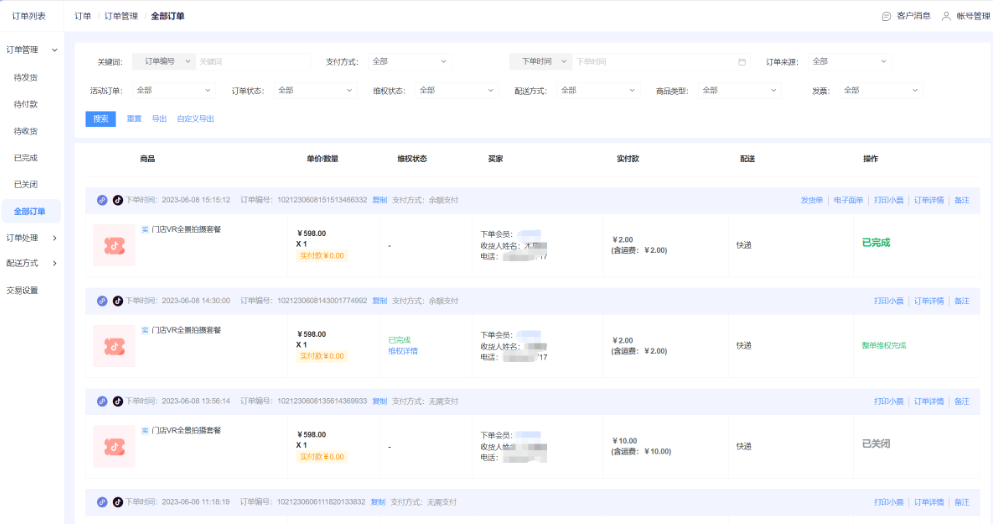The width and height of the screenshot is (993, 524).
Task: Click the 客户消息 chat icon
Action: coord(886,16)
